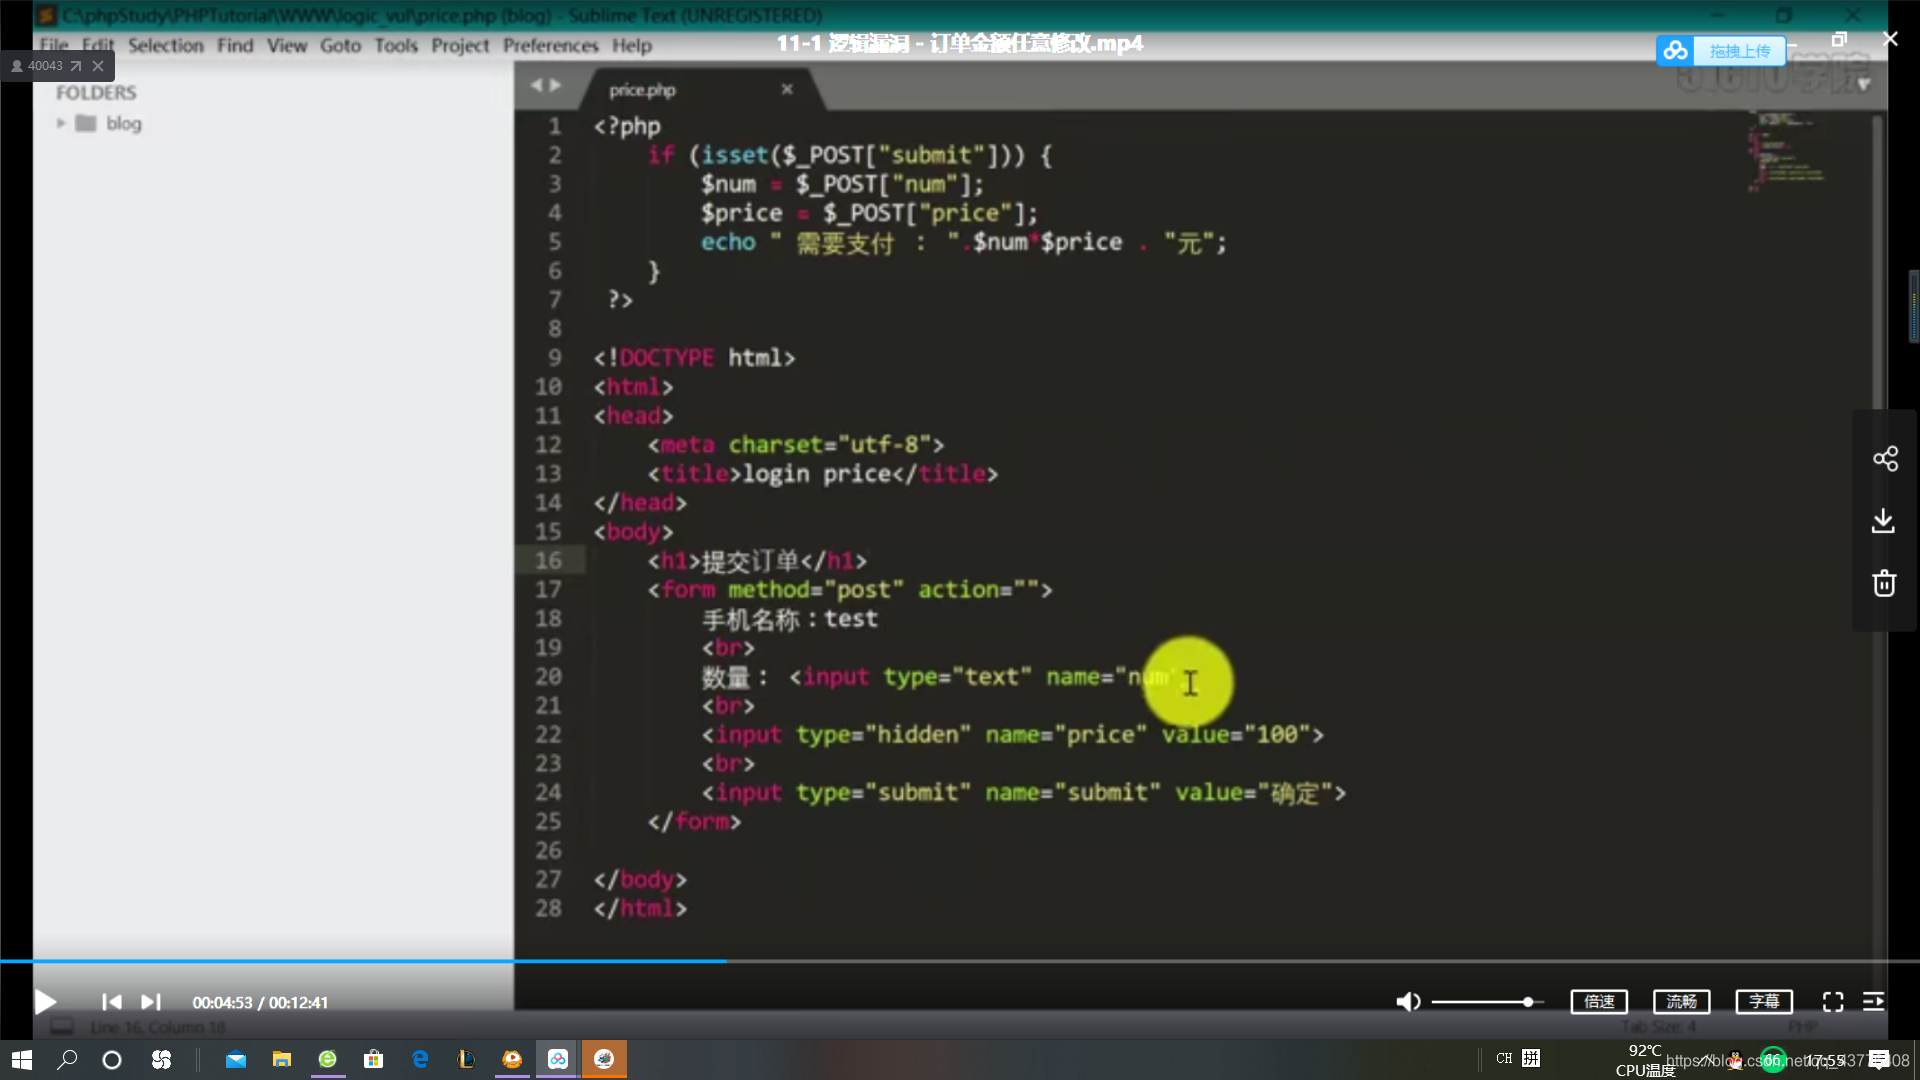Click the previous tab left arrow
Image resolution: width=1920 pixels, height=1080 pixels.
[536, 85]
